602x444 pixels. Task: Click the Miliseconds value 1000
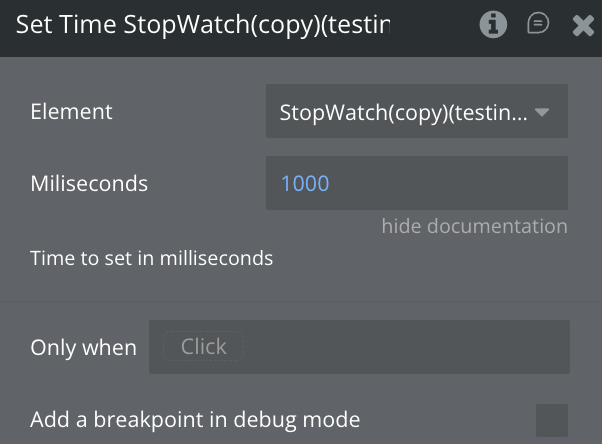click(x=306, y=183)
